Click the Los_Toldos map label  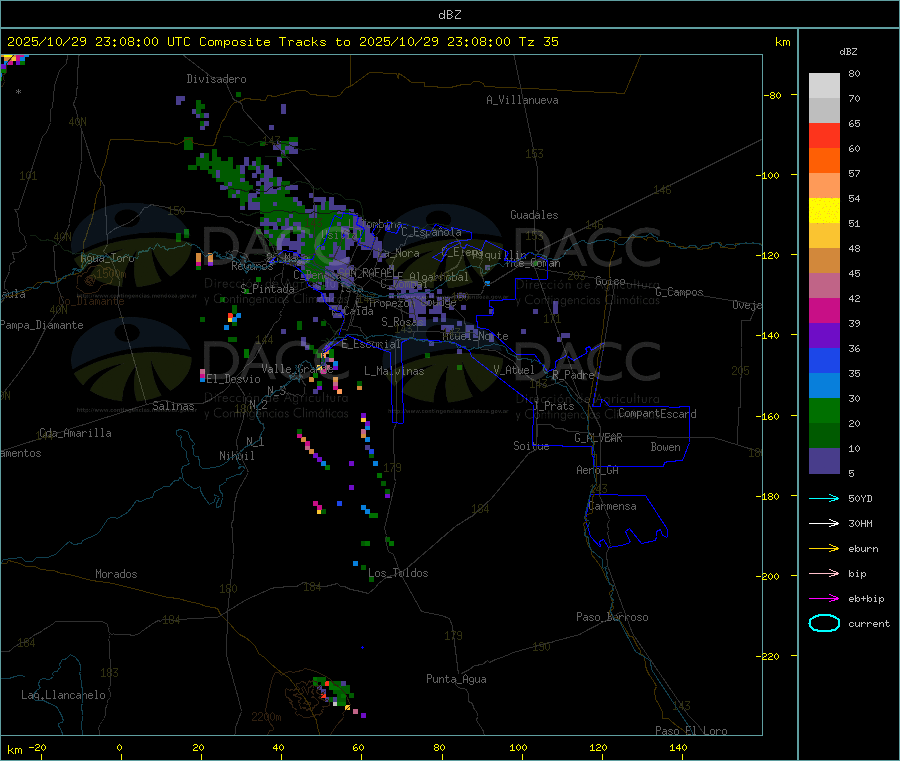[x=398, y=573]
